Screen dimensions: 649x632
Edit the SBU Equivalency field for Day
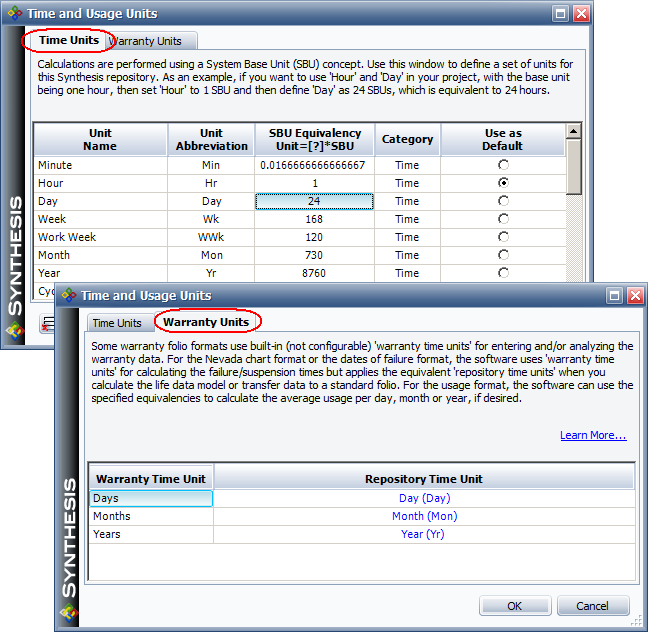(x=314, y=201)
